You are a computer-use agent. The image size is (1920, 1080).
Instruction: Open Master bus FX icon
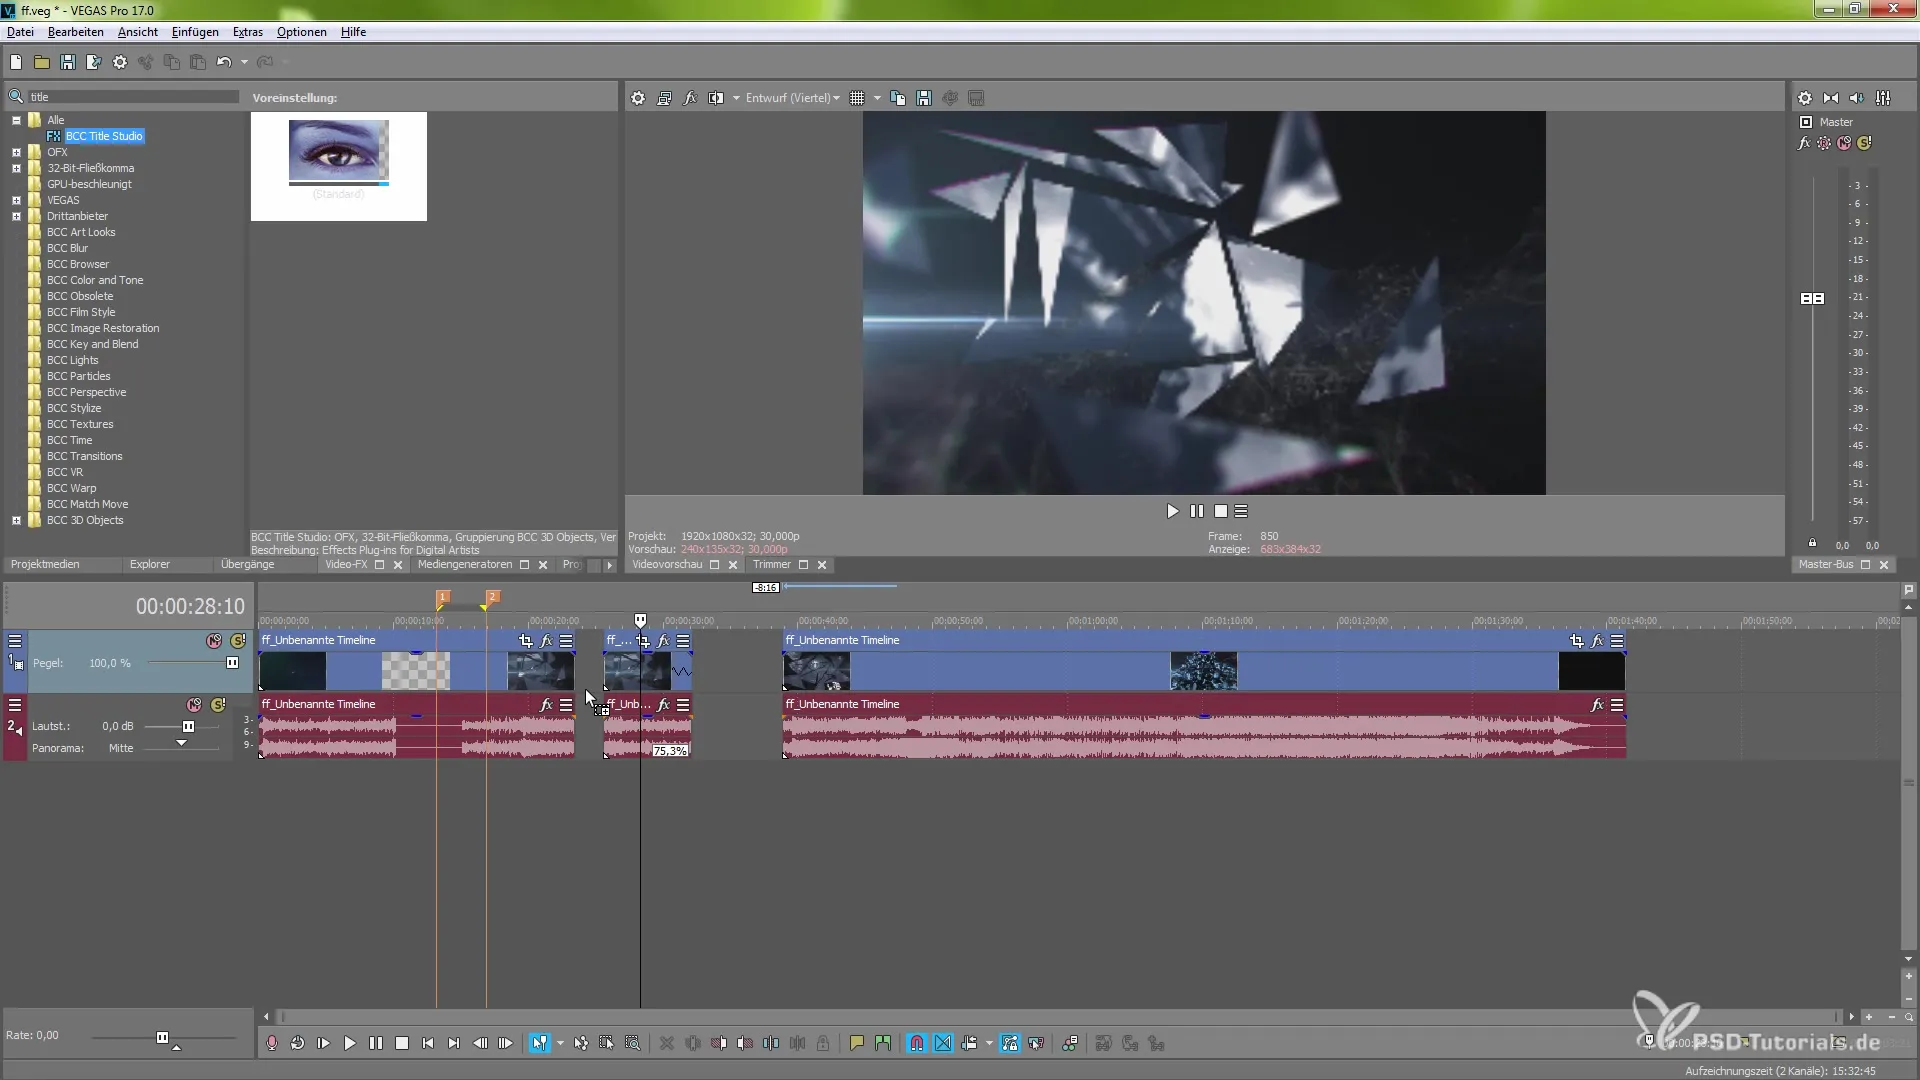[1804, 143]
